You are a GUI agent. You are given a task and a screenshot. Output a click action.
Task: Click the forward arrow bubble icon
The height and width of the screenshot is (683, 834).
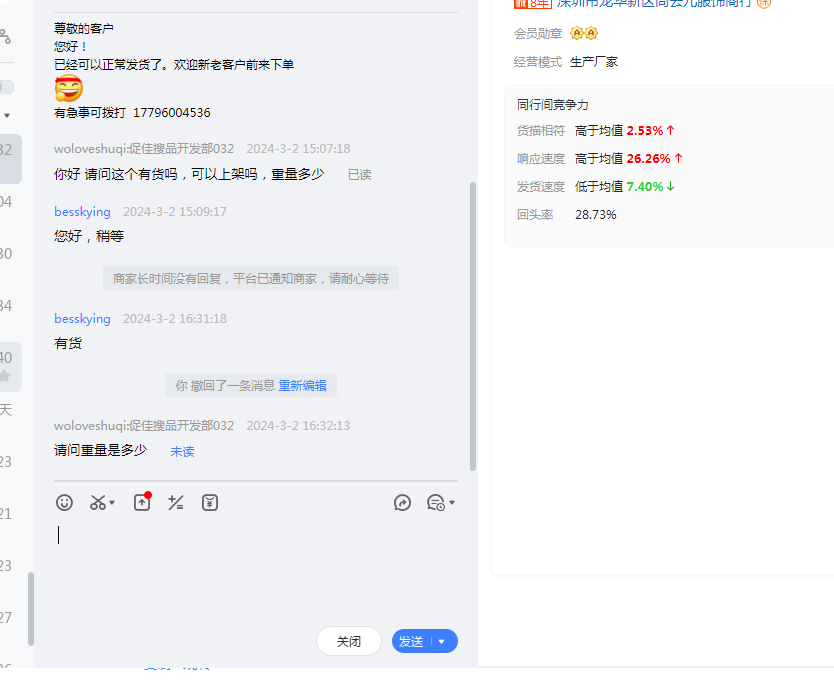point(402,503)
